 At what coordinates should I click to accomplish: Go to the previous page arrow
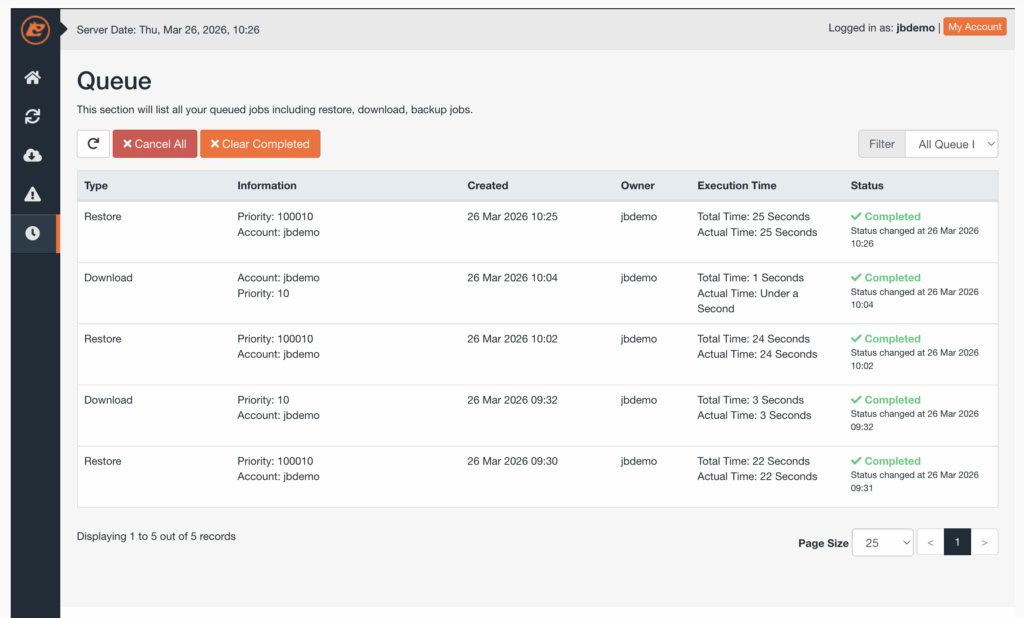click(930, 542)
